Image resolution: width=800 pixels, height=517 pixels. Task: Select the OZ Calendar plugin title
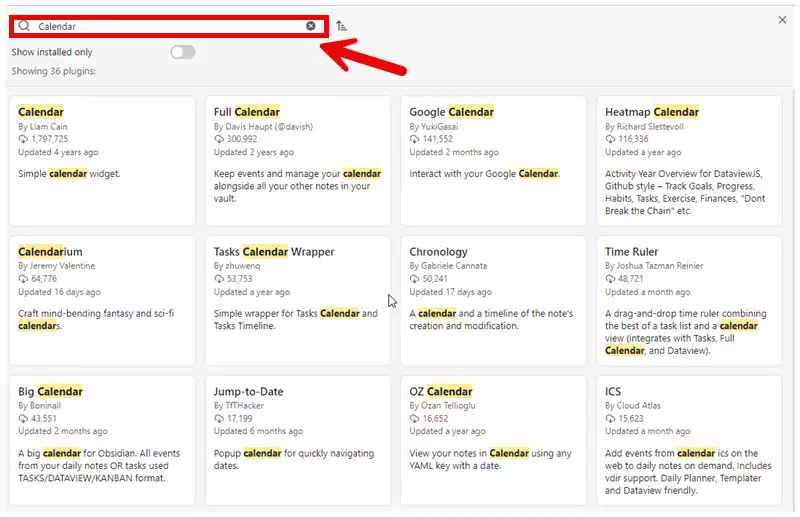click(x=440, y=391)
